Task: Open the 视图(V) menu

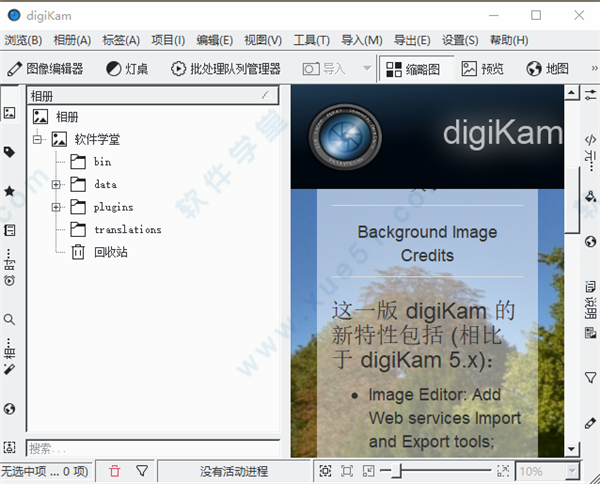Action: [263, 40]
